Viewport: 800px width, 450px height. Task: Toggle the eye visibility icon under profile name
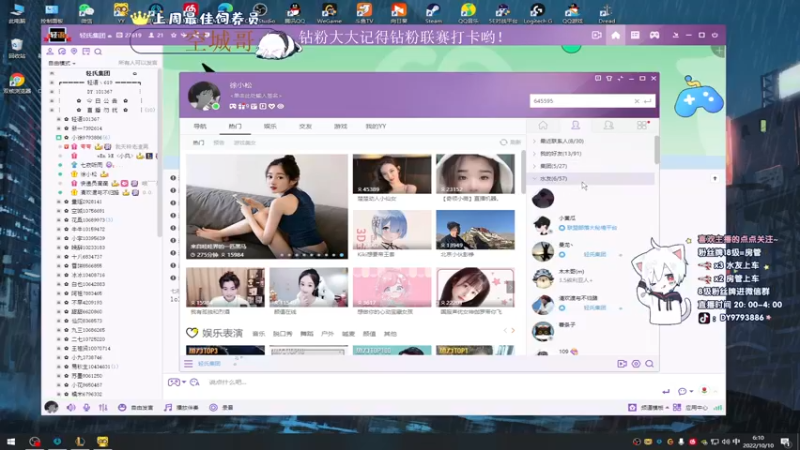pyautogui.click(x=281, y=106)
